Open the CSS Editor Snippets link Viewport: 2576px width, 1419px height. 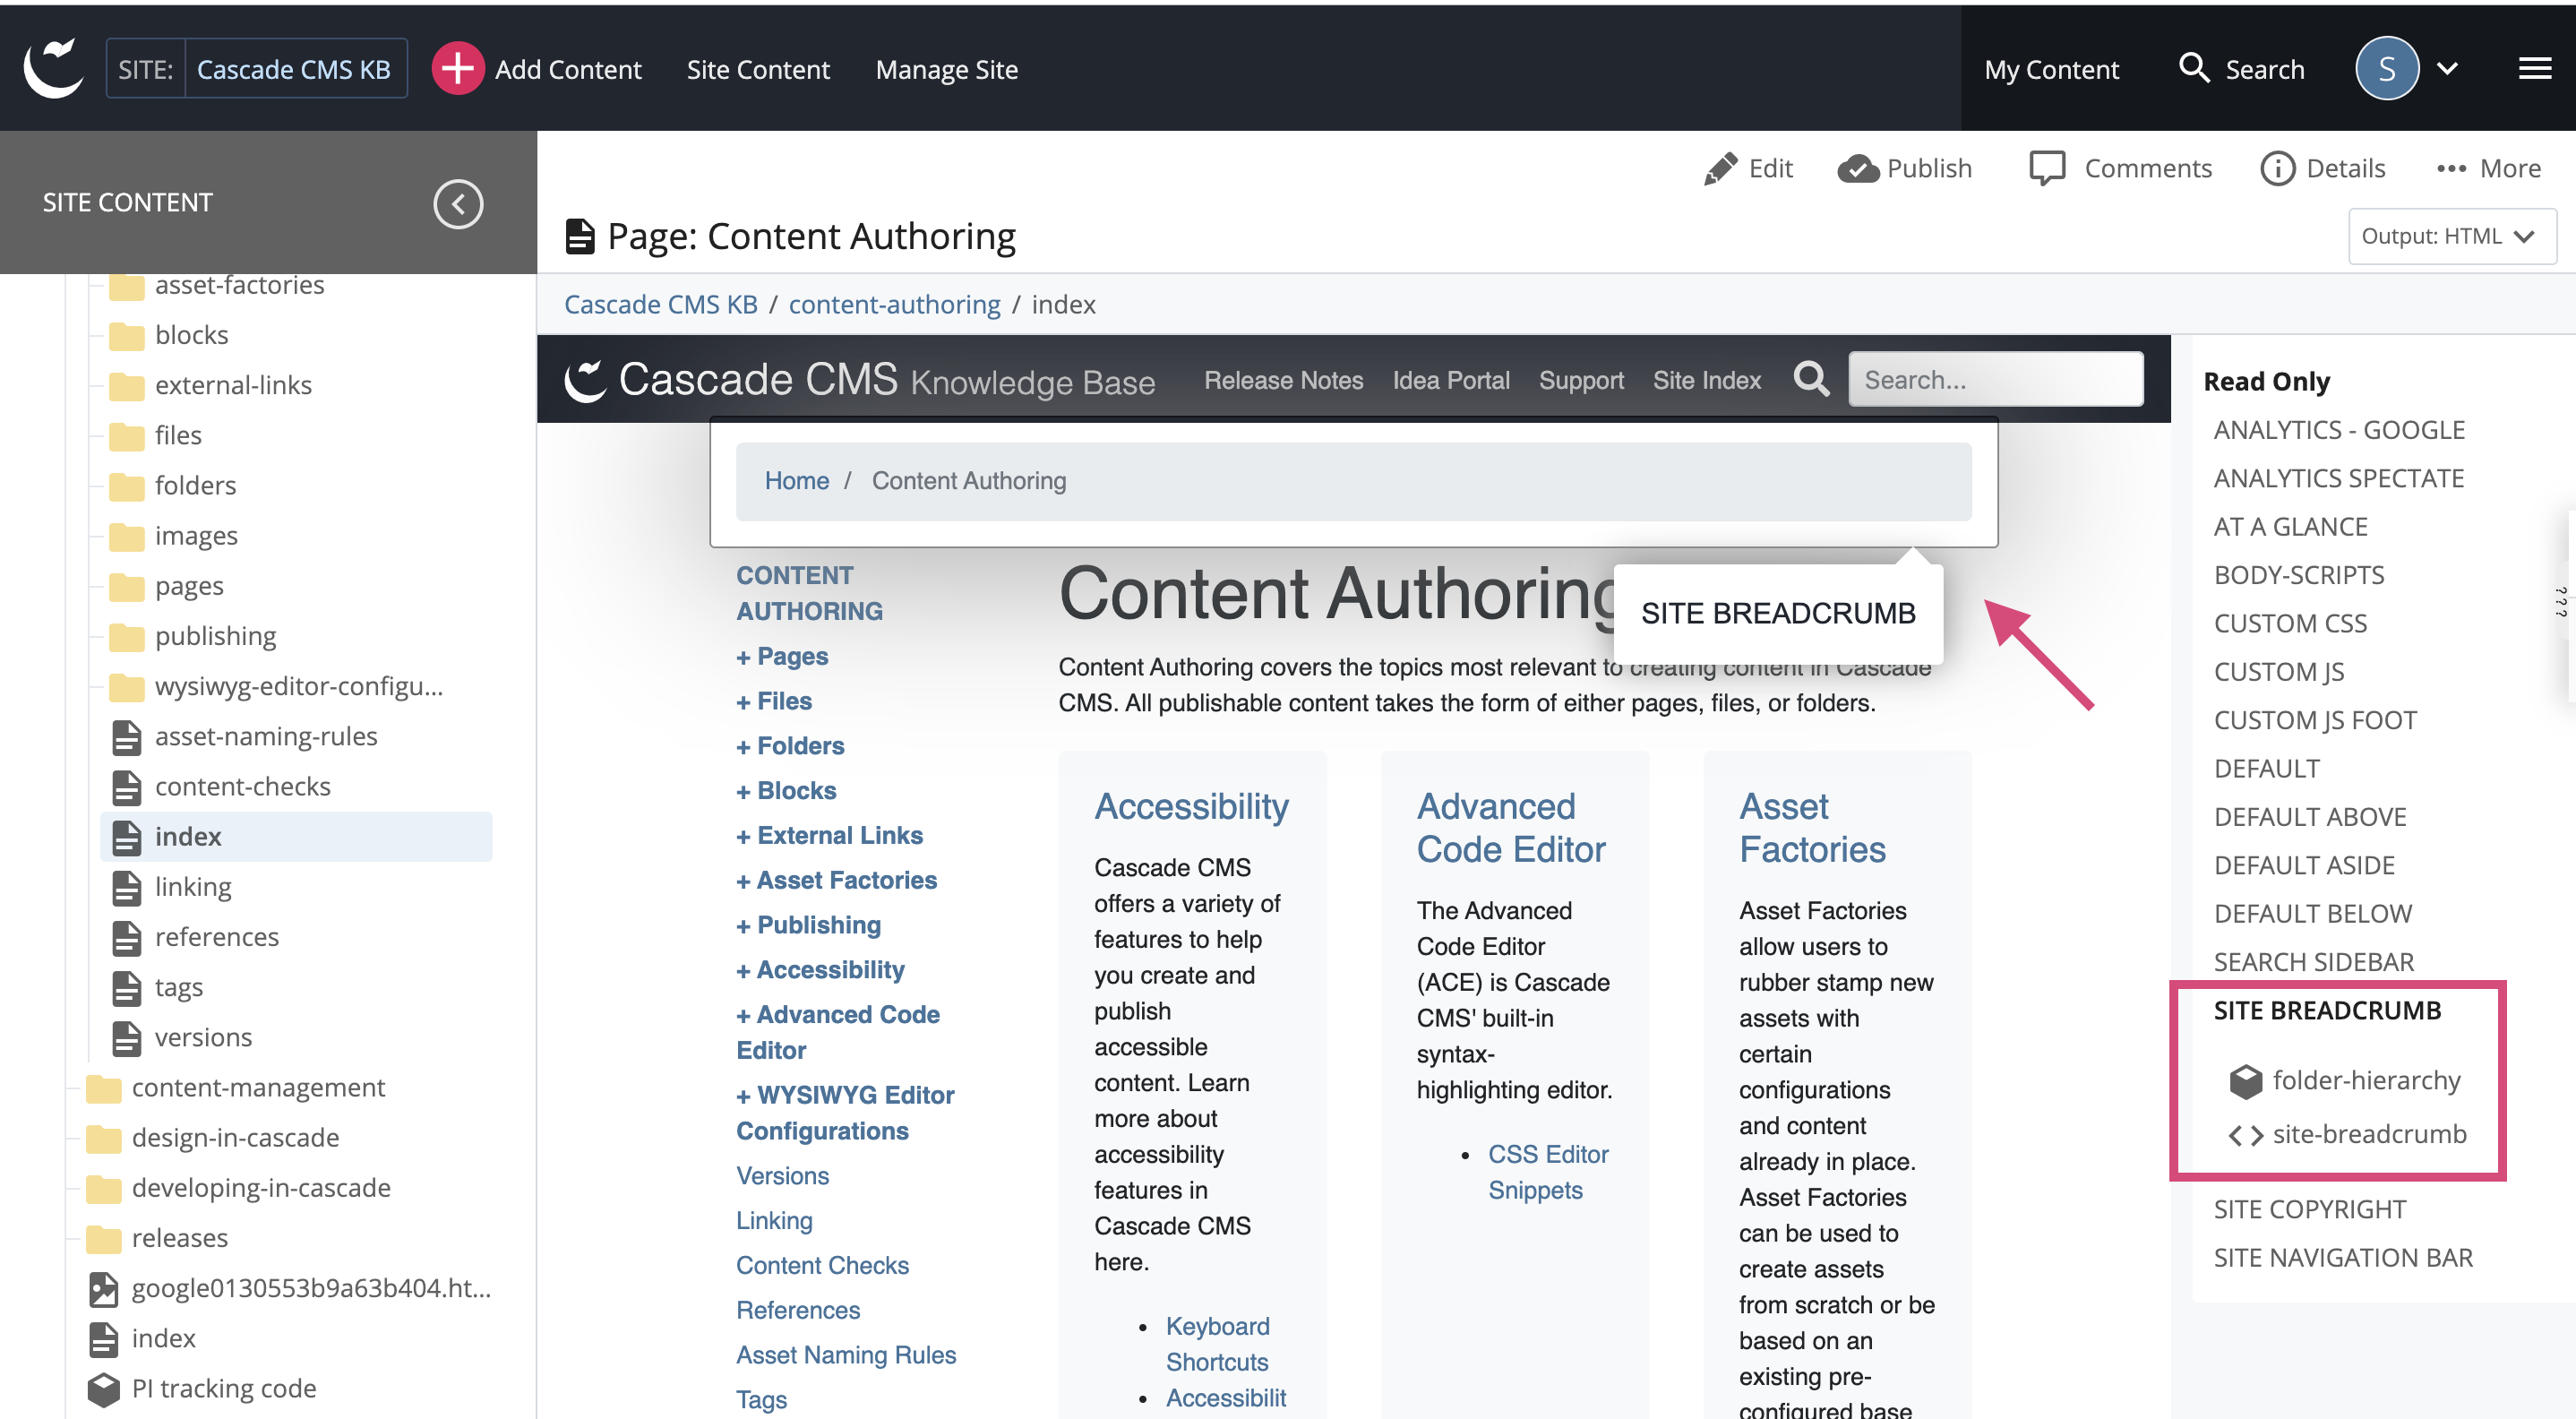click(x=1548, y=1172)
